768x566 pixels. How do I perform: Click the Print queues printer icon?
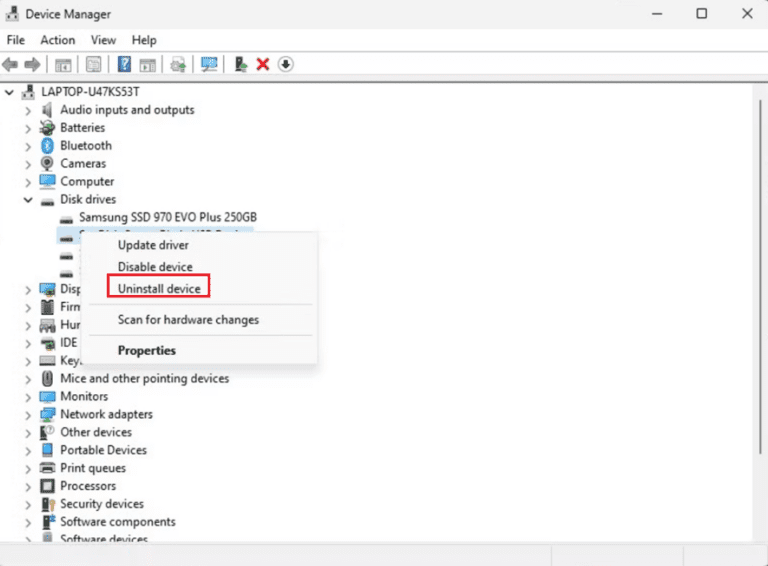pos(48,468)
